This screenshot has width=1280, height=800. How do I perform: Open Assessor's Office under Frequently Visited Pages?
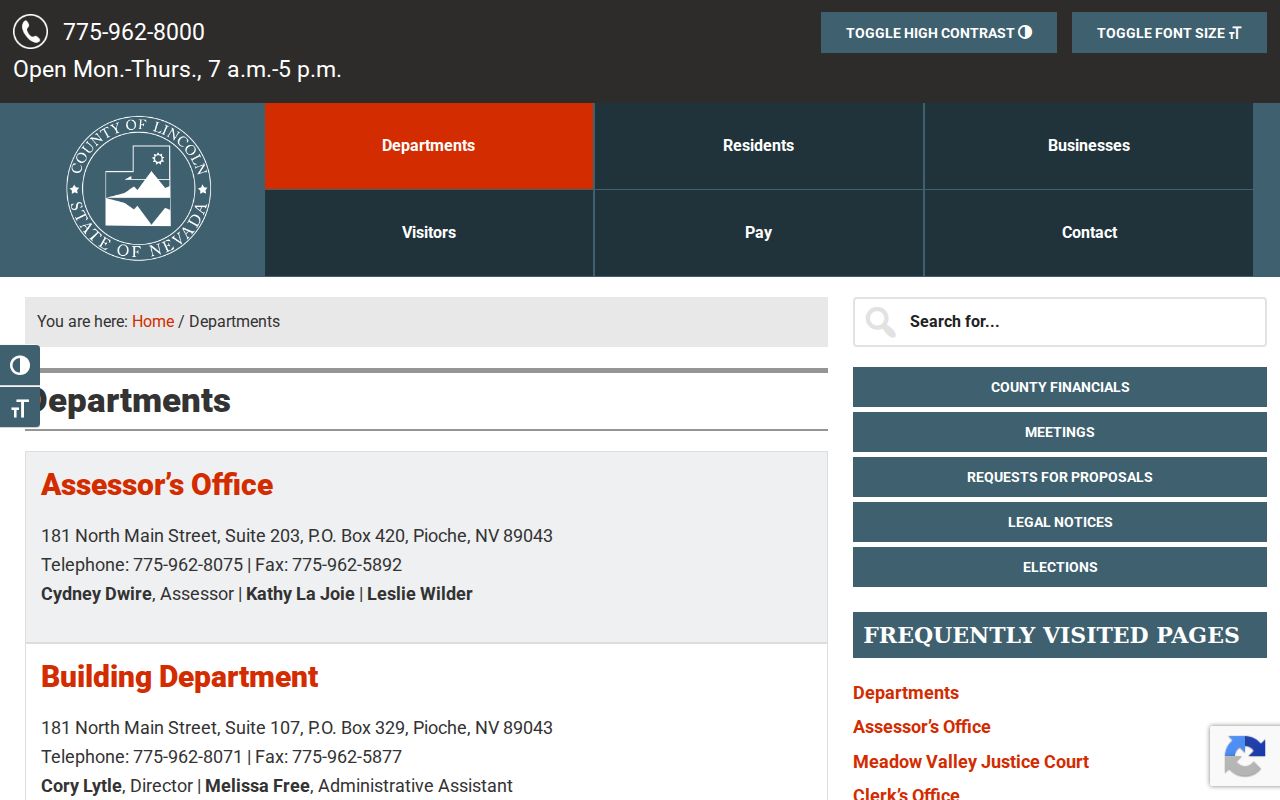point(922,727)
